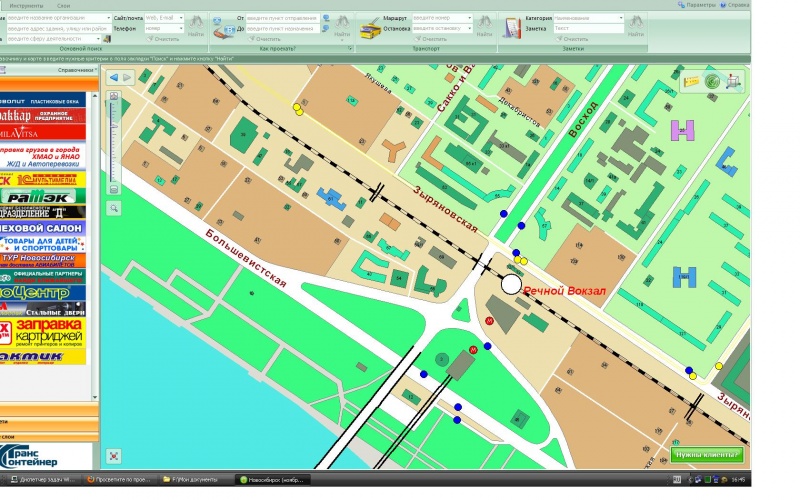The width and height of the screenshot is (800, 500).
Task: Open the Сайт/почта dropdown
Action: (181, 18)
